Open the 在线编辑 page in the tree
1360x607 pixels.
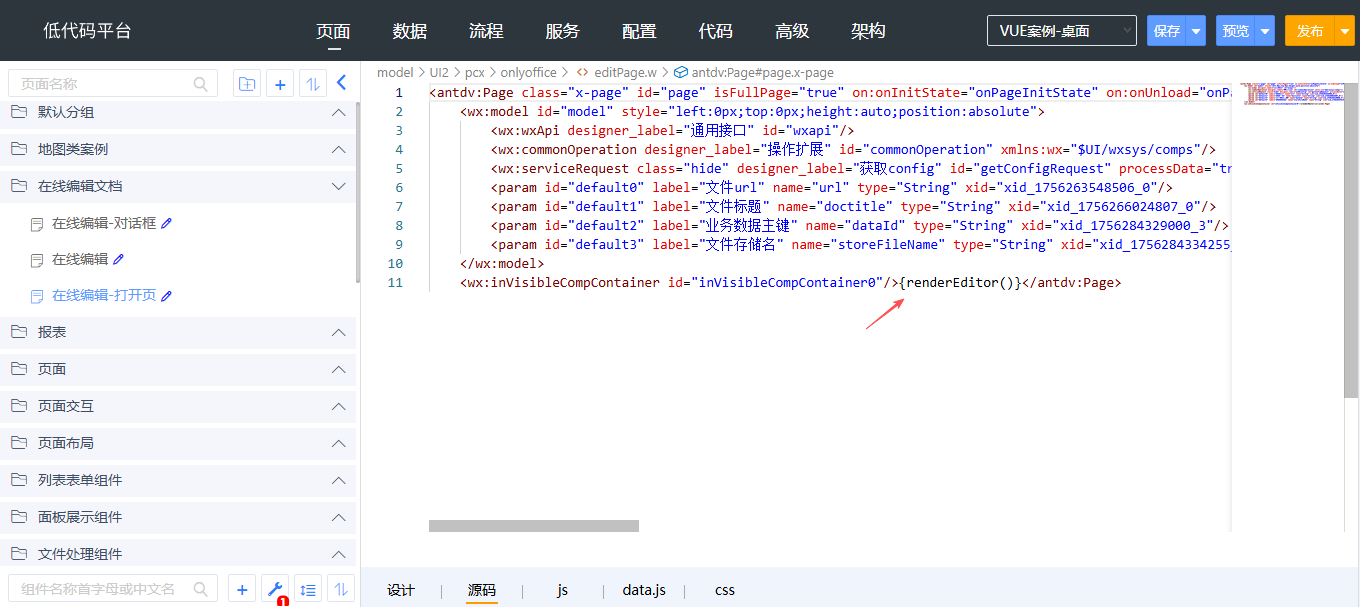pos(80,259)
